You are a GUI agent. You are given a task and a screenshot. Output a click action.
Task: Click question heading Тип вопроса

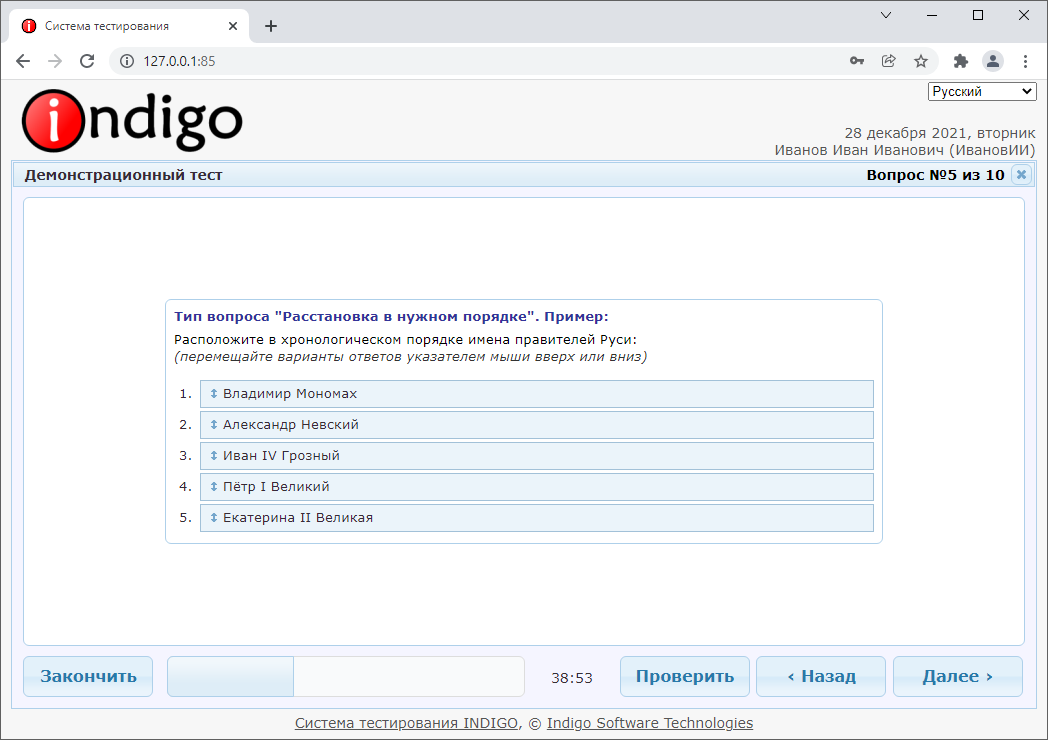click(391, 316)
